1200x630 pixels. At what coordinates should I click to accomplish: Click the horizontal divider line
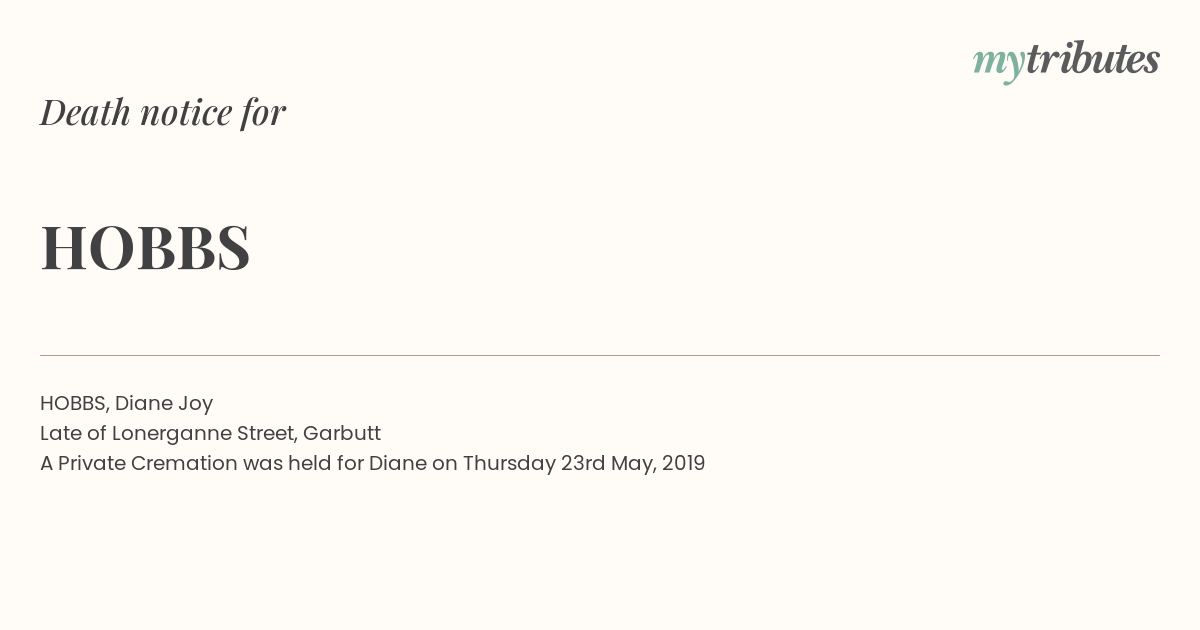600,355
